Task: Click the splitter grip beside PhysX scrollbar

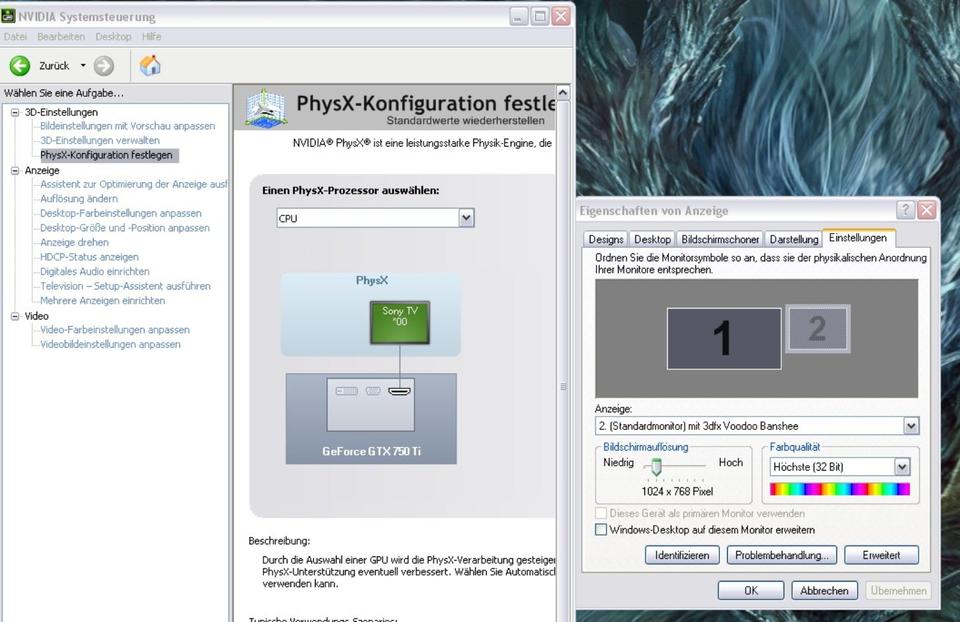Action: tap(563, 386)
